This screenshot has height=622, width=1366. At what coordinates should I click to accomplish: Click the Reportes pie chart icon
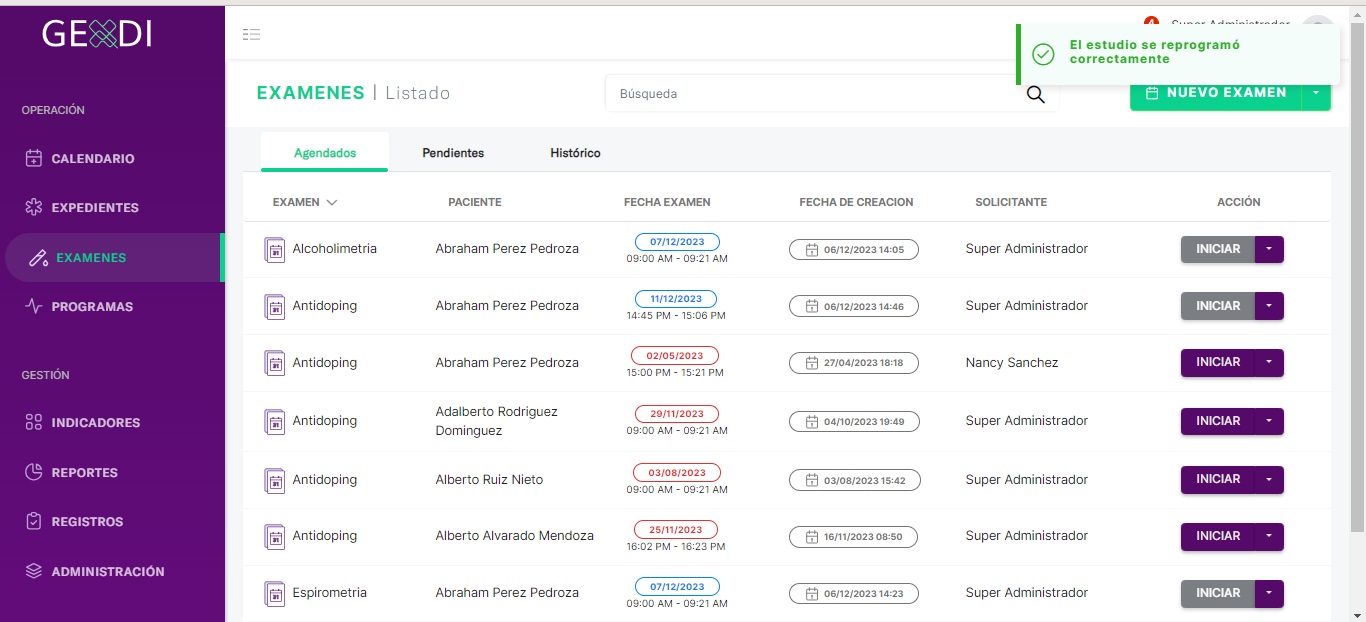pos(34,472)
